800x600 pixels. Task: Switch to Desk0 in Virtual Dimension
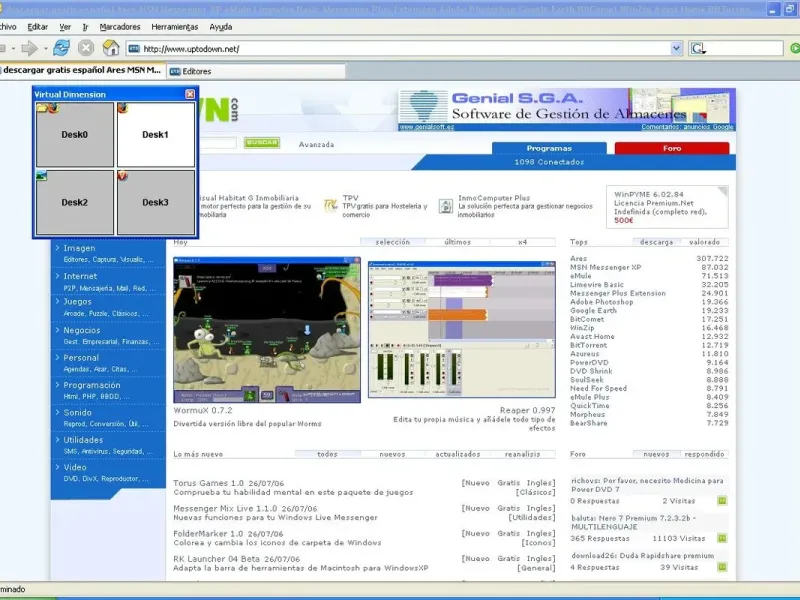point(74,135)
